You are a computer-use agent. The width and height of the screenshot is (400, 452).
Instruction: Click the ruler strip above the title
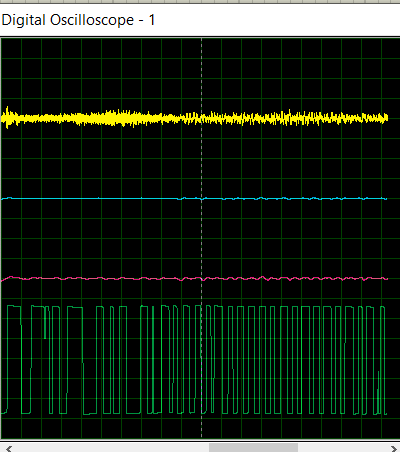tap(200, 2)
